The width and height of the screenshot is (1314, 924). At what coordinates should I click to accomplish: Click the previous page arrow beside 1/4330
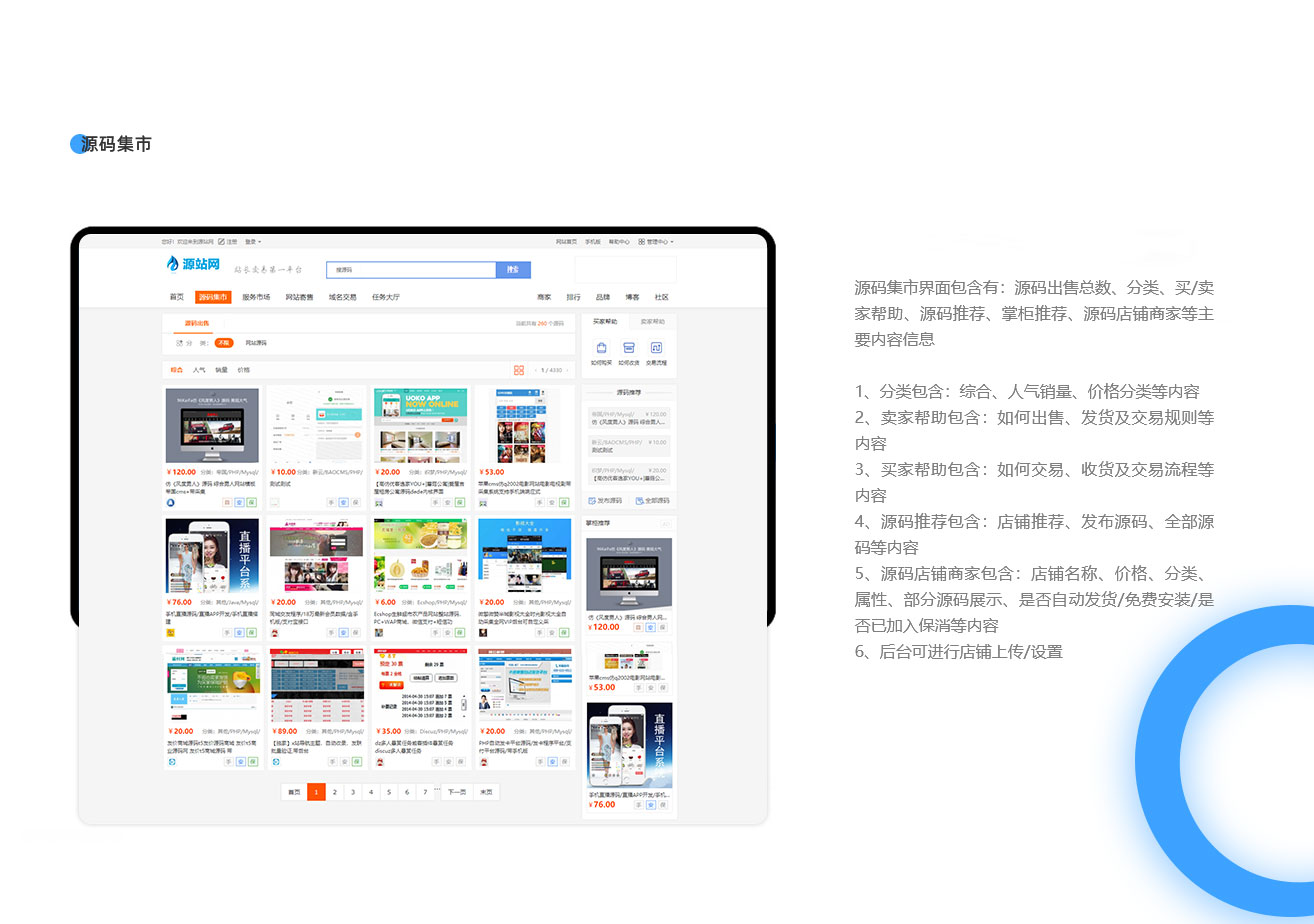(535, 370)
